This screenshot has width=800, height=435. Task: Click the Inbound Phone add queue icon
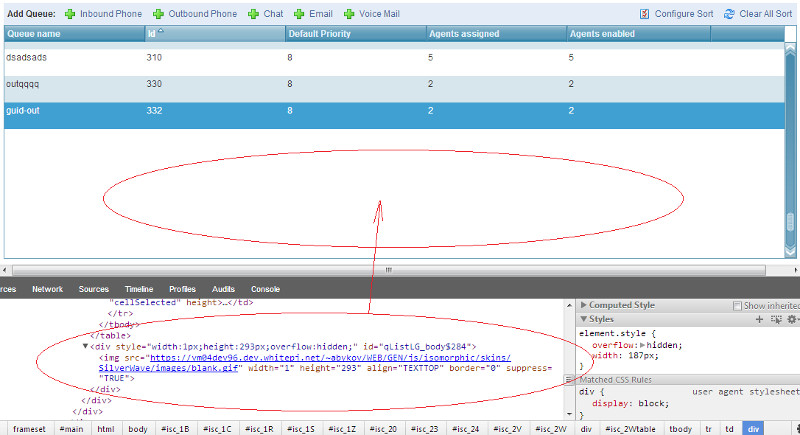point(70,14)
